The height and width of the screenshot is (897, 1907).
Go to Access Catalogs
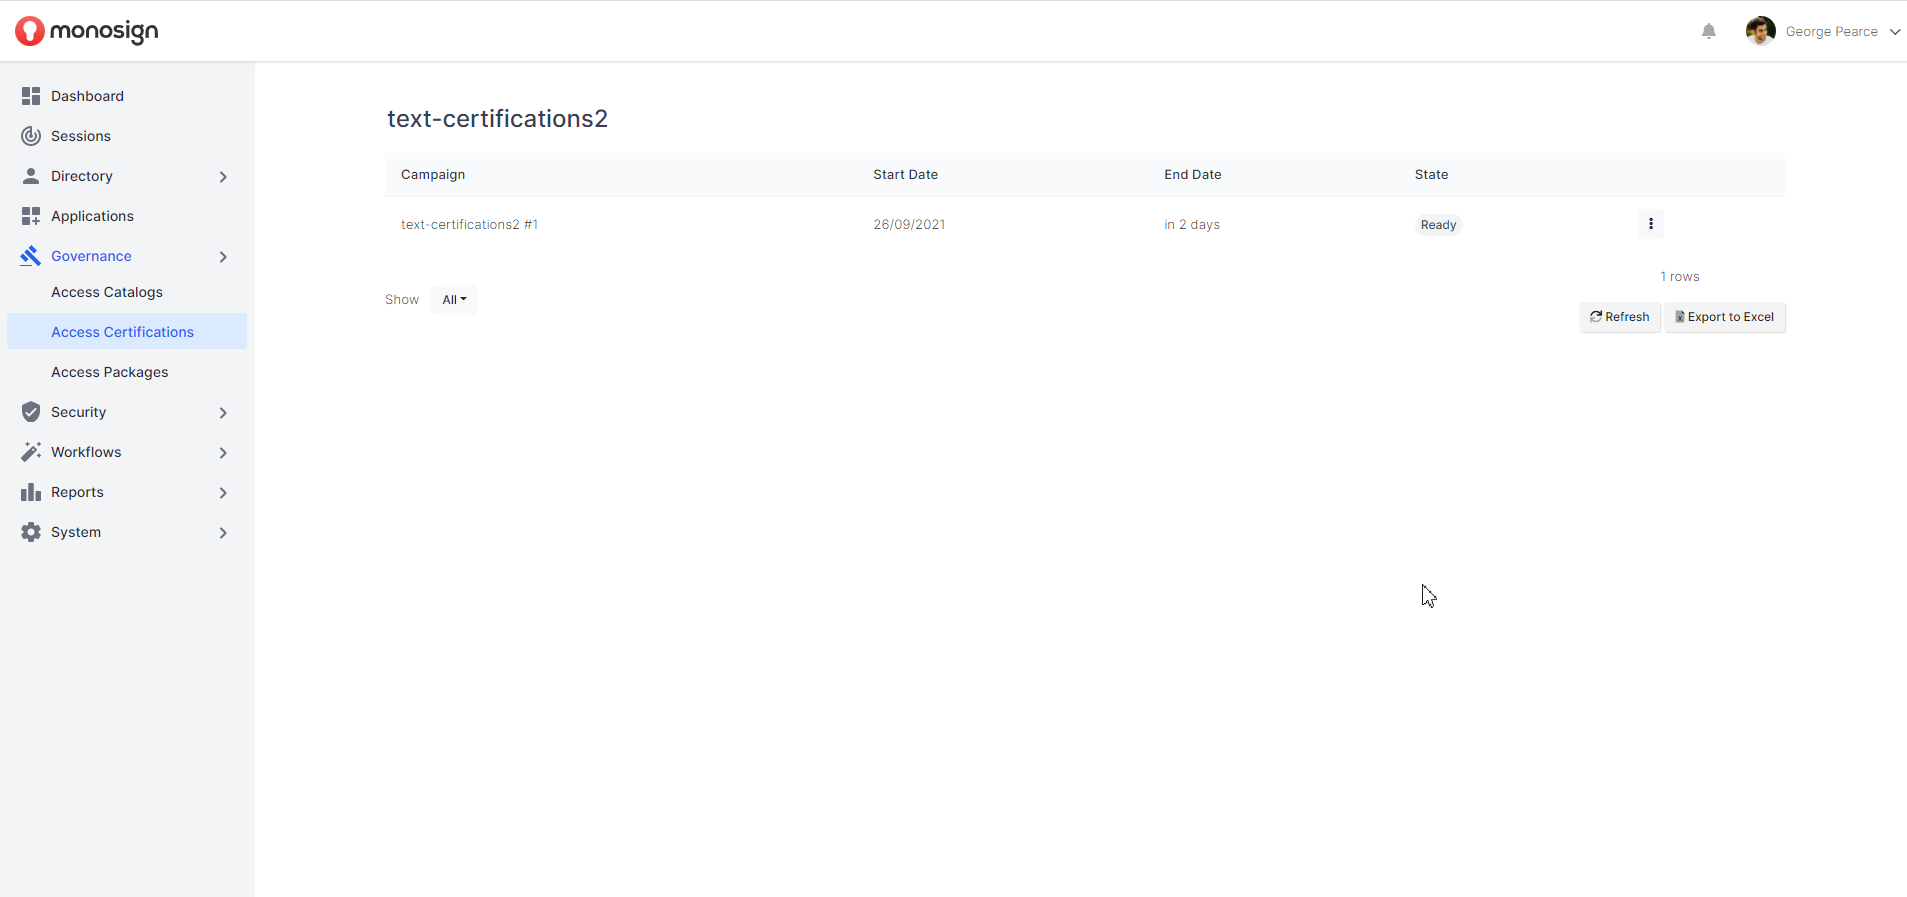coord(107,292)
